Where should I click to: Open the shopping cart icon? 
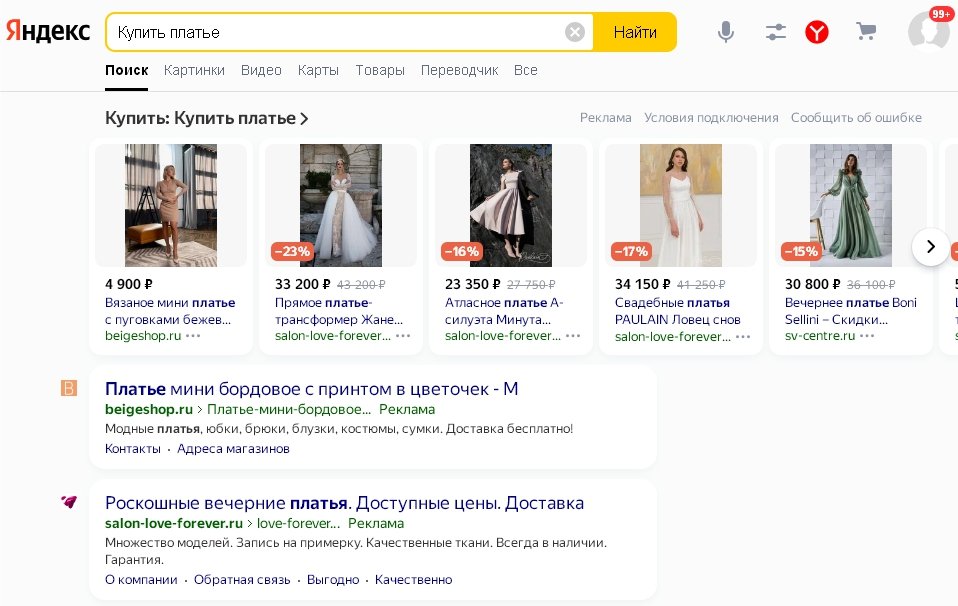point(866,32)
